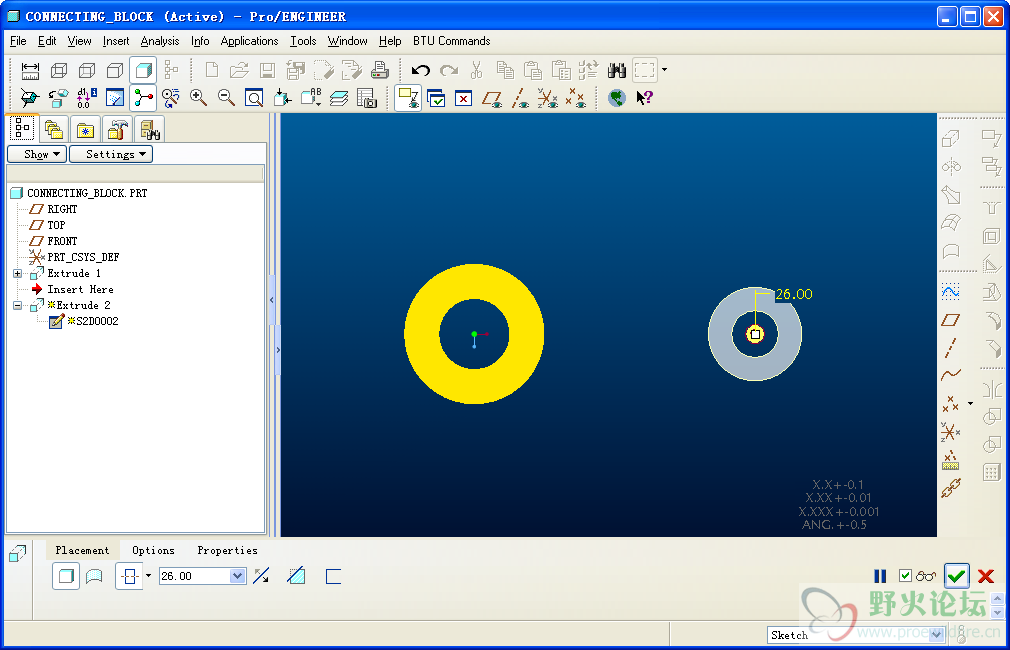Toggle Extrude as surface option
Image resolution: width=1010 pixels, height=650 pixels.
[94, 576]
